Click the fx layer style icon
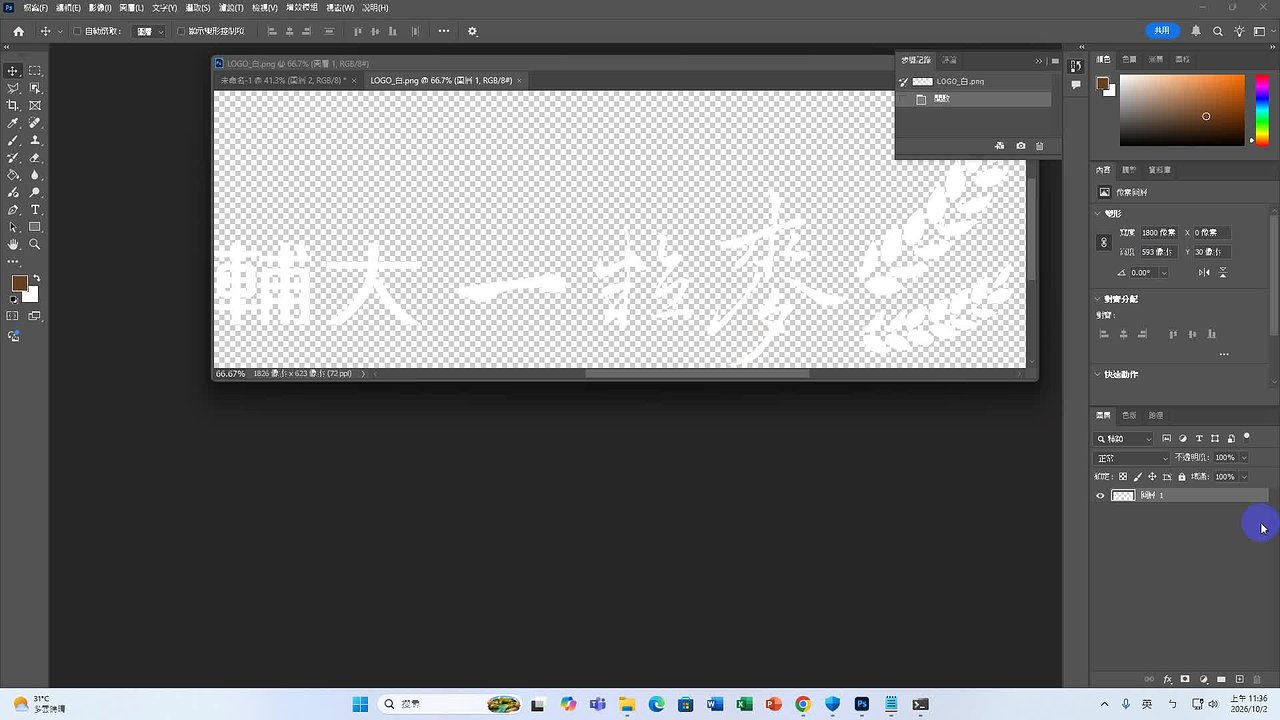 tap(1167, 679)
